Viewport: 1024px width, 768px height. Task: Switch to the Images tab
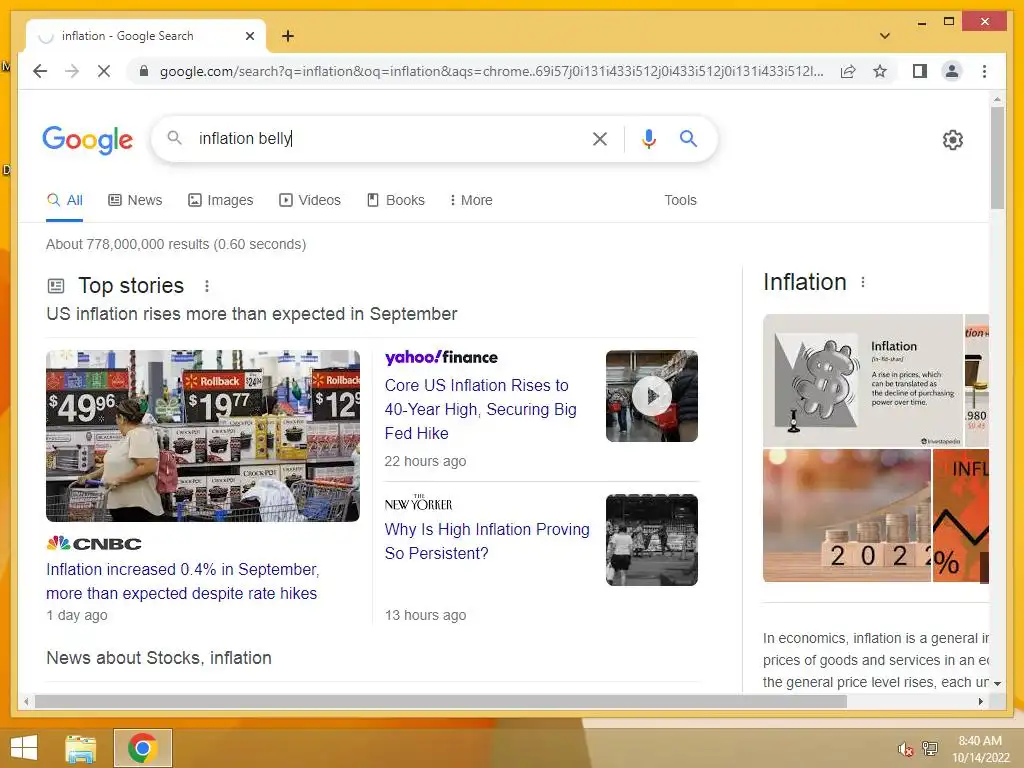[x=221, y=200]
